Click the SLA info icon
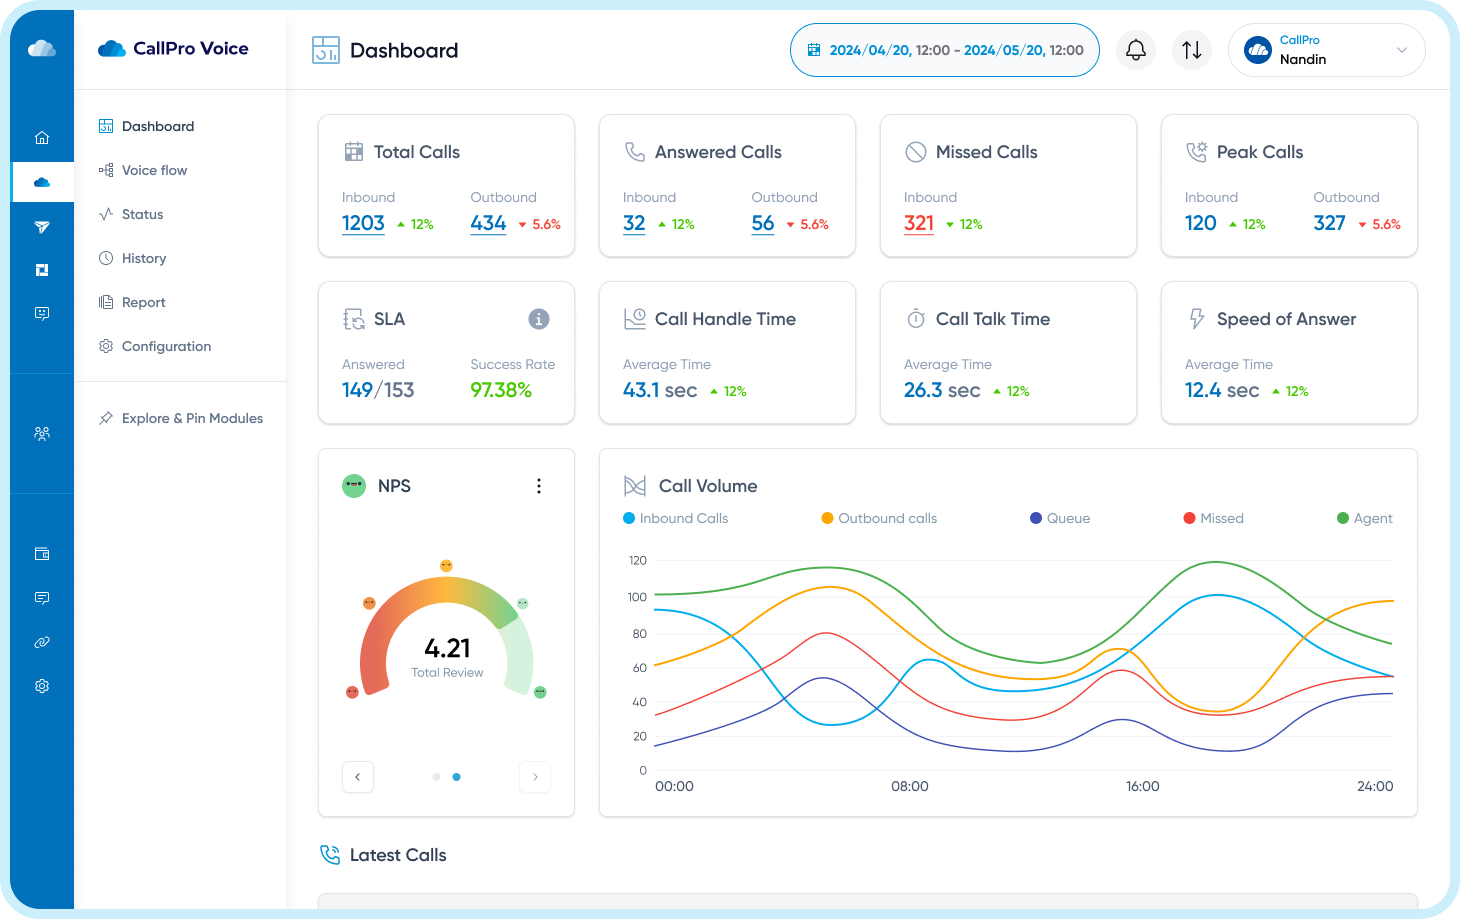 click(539, 319)
